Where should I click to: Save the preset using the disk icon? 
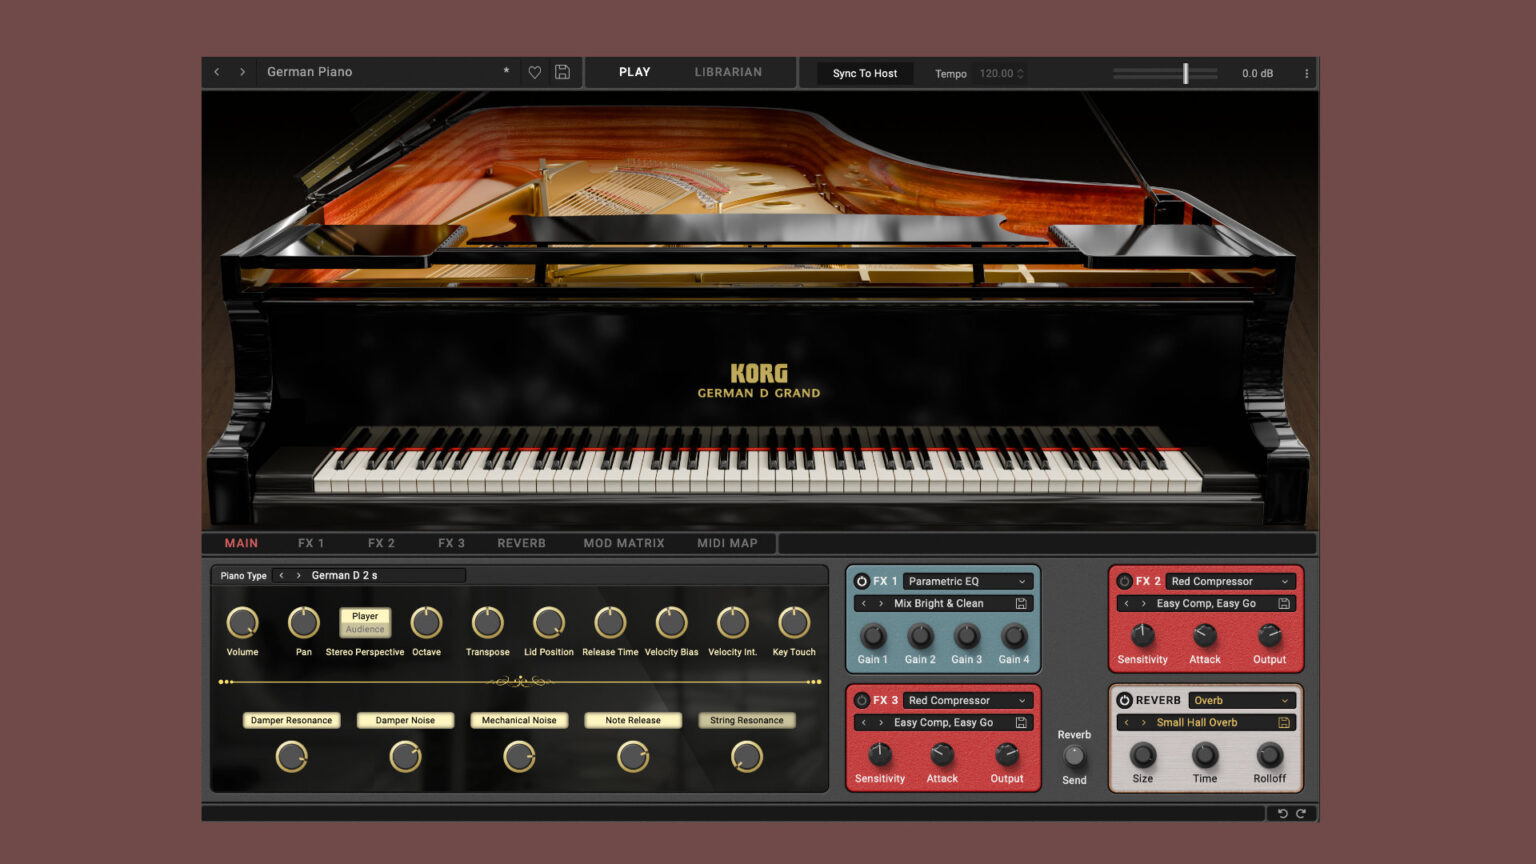click(562, 71)
